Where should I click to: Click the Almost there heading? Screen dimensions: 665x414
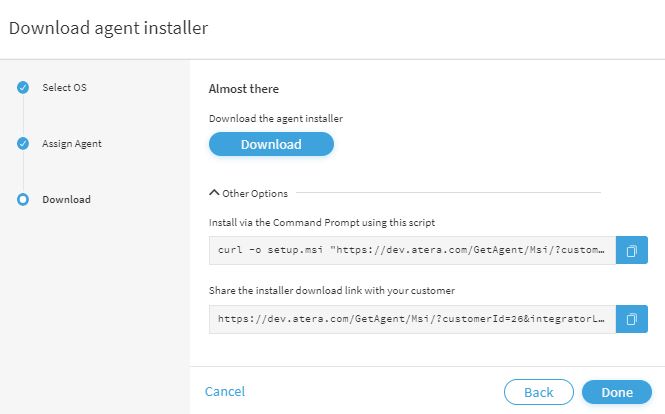coord(244,89)
